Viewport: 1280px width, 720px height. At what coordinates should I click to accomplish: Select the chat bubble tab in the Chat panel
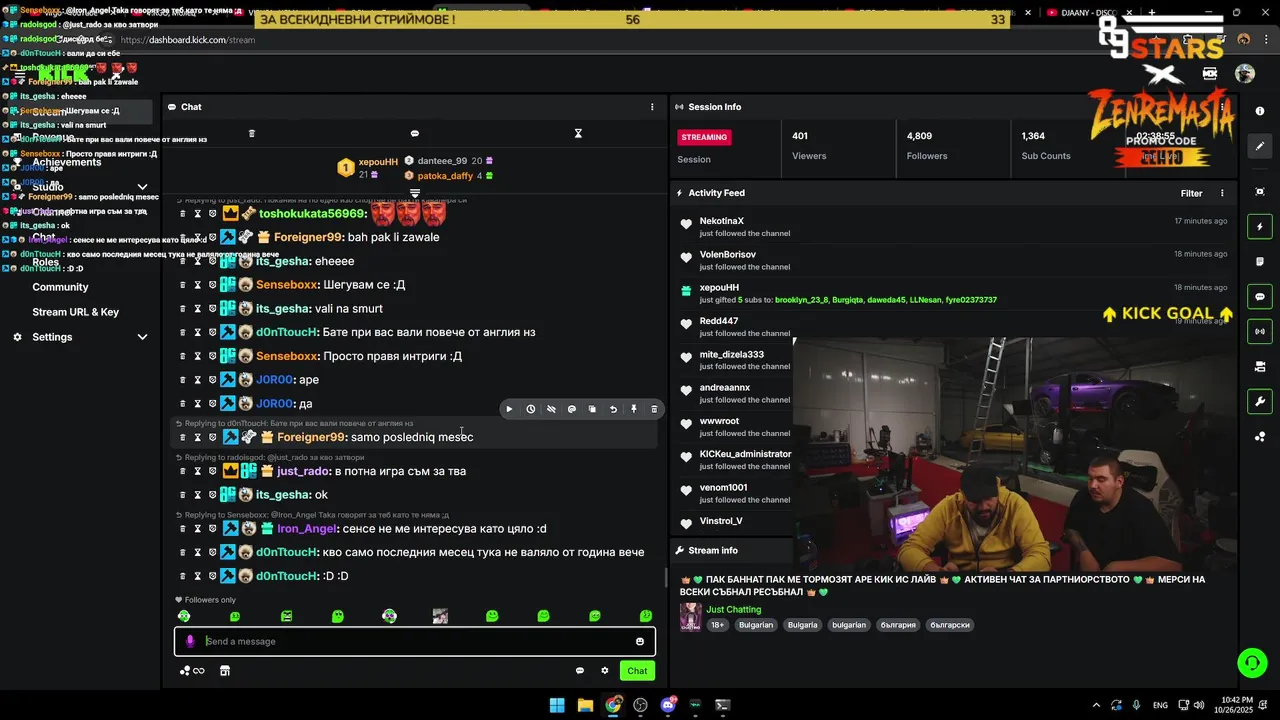[x=414, y=133]
